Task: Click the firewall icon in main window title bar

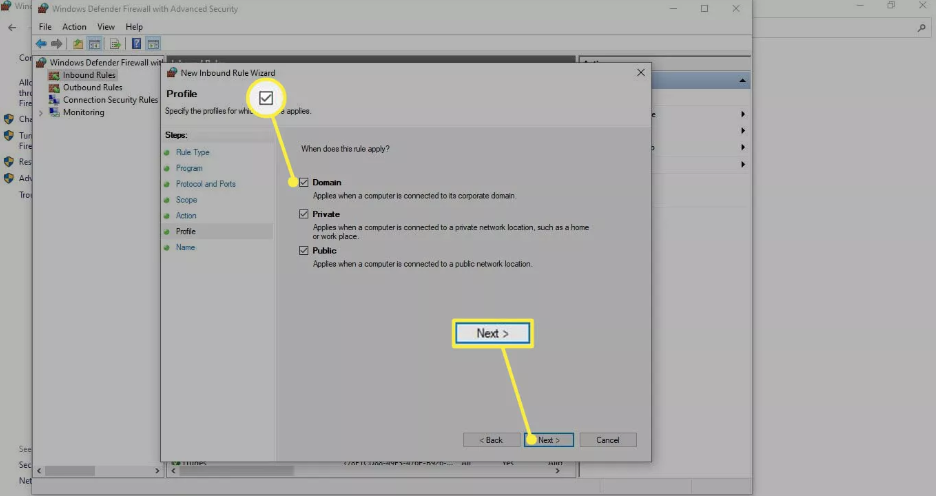Action: pyautogui.click(x=43, y=9)
